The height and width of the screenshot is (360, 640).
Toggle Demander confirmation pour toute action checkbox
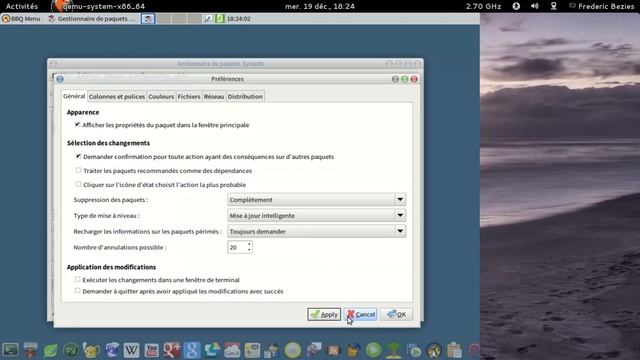coord(78,156)
